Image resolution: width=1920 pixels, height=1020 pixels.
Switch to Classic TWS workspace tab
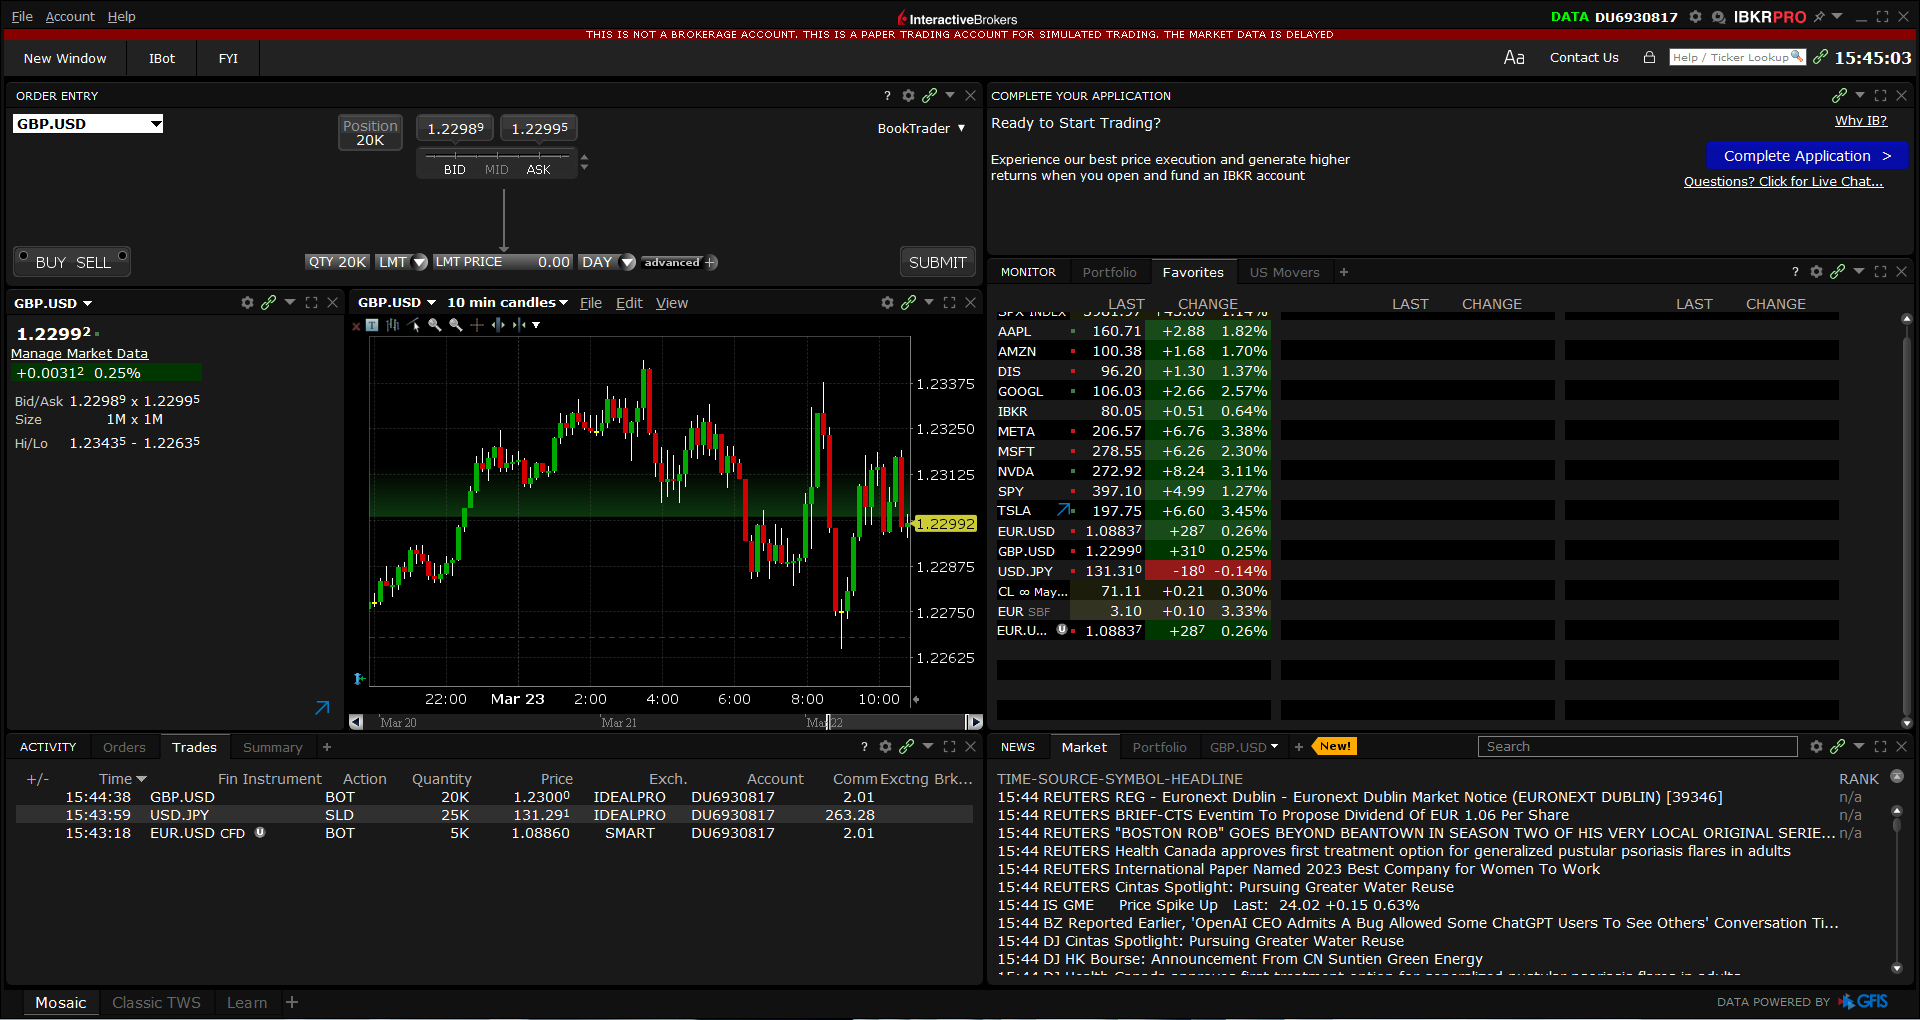tap(156, 1002)
